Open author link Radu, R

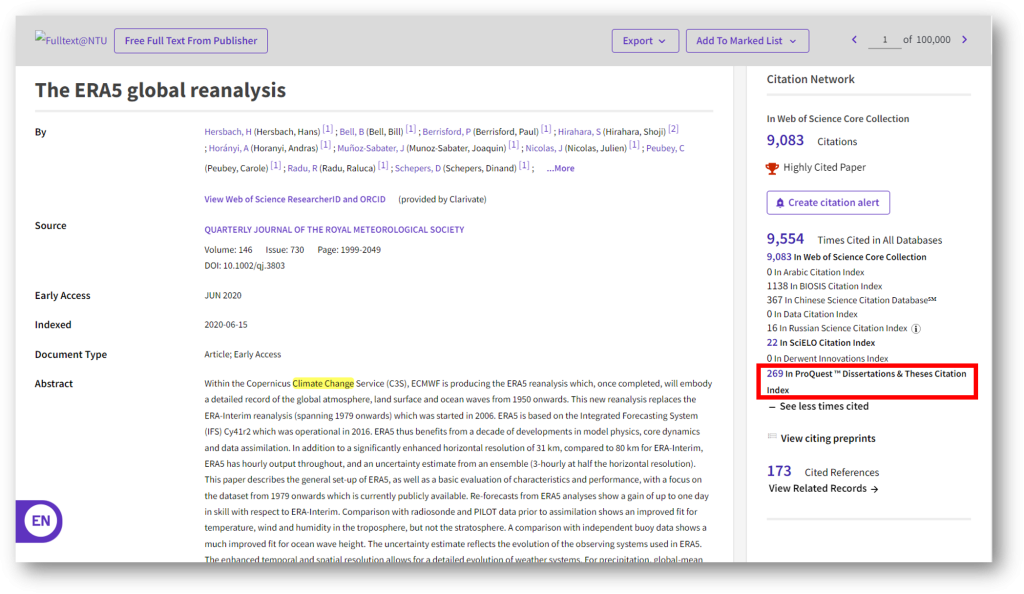302,168
